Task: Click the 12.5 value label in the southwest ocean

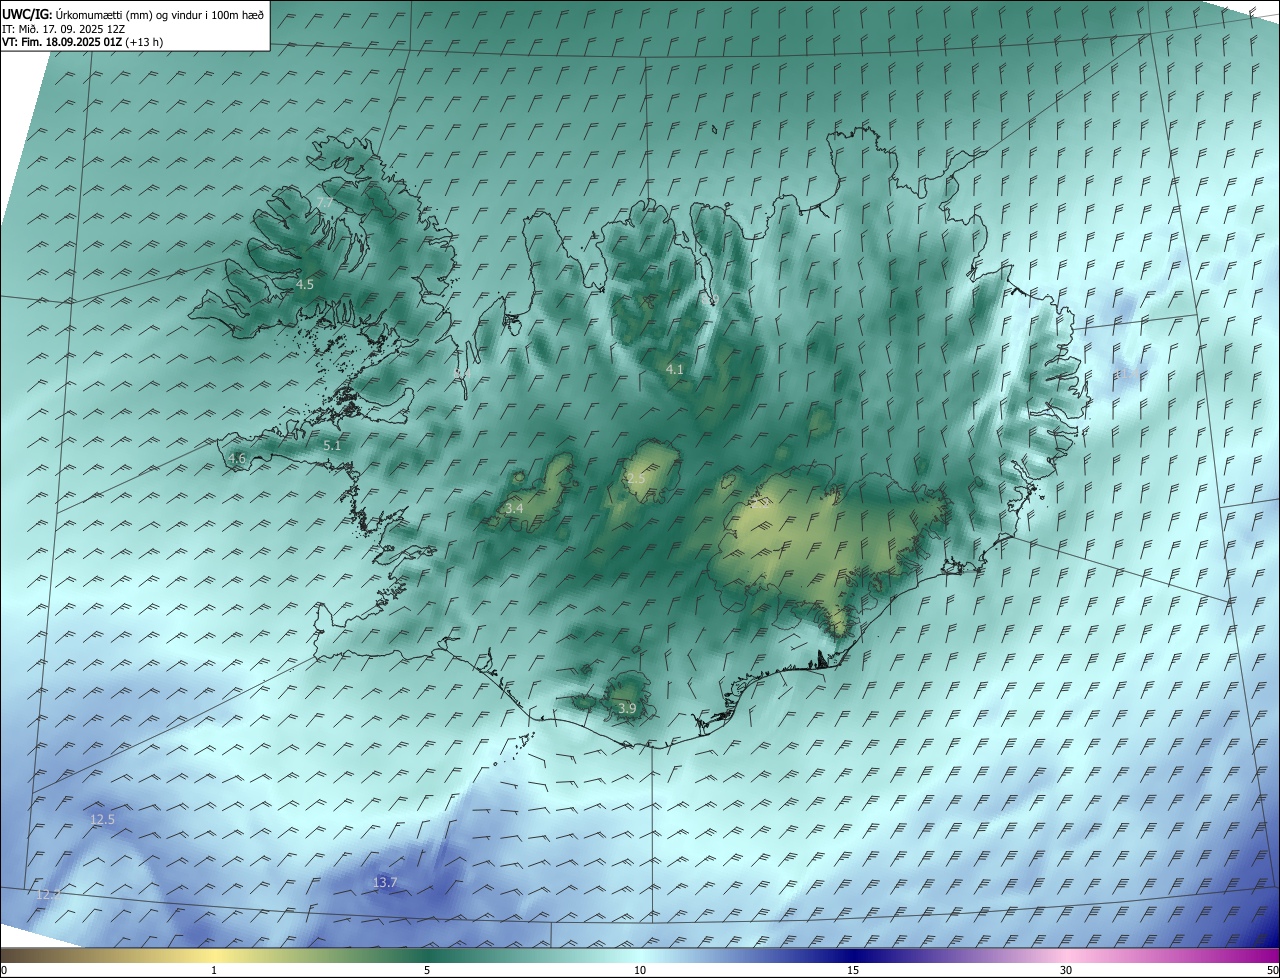Action: pyautogui.click(x=103, y=820)
